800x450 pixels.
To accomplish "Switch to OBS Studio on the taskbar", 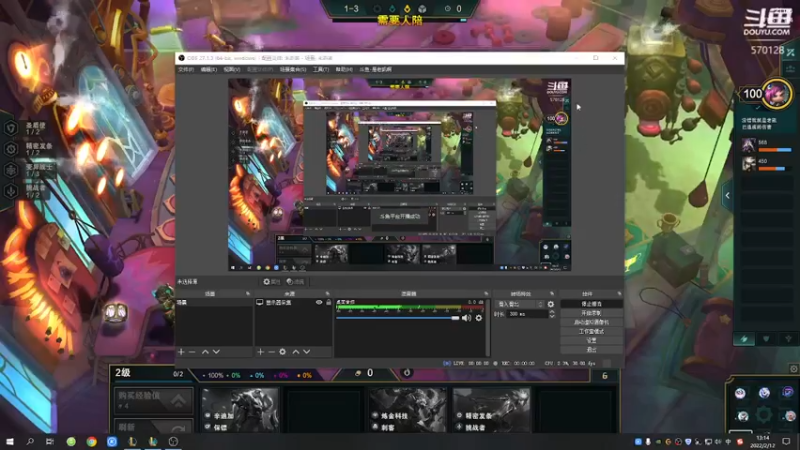I will pos(173,441).
